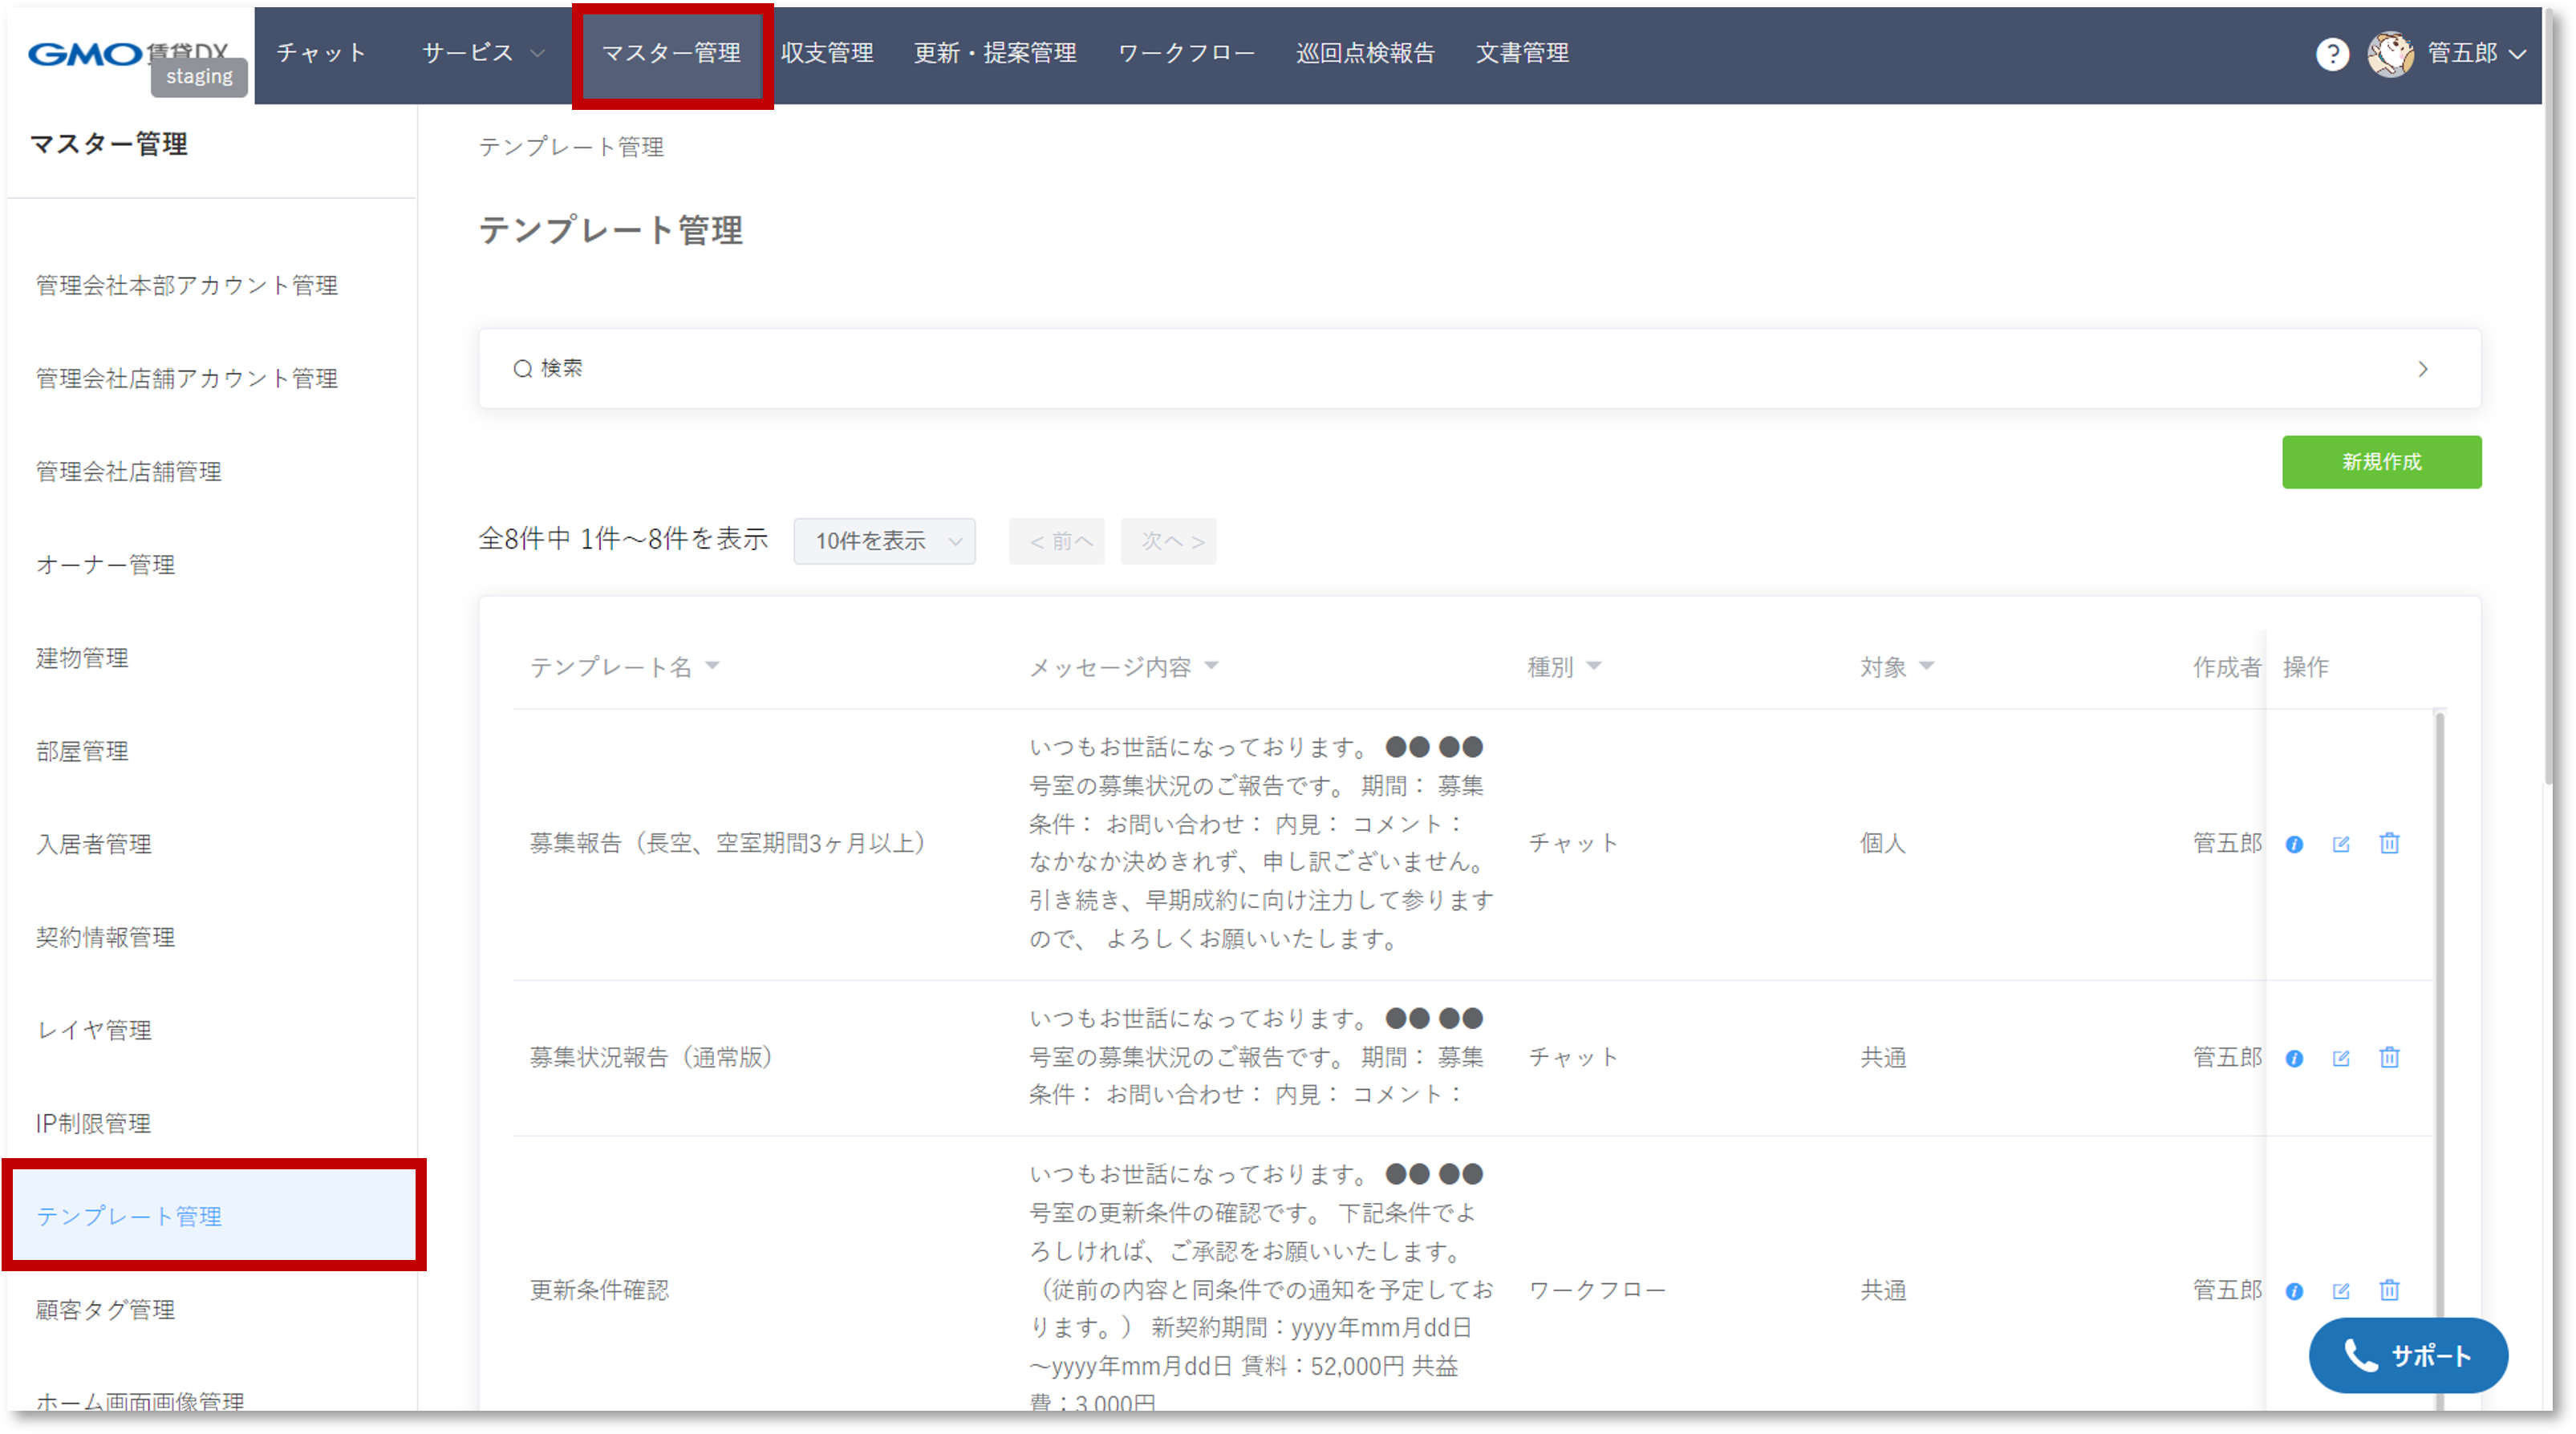Filter by 種別 column arrow
The image size is (2576, 1434).
pyautogui.click(x=1594, y=666)
